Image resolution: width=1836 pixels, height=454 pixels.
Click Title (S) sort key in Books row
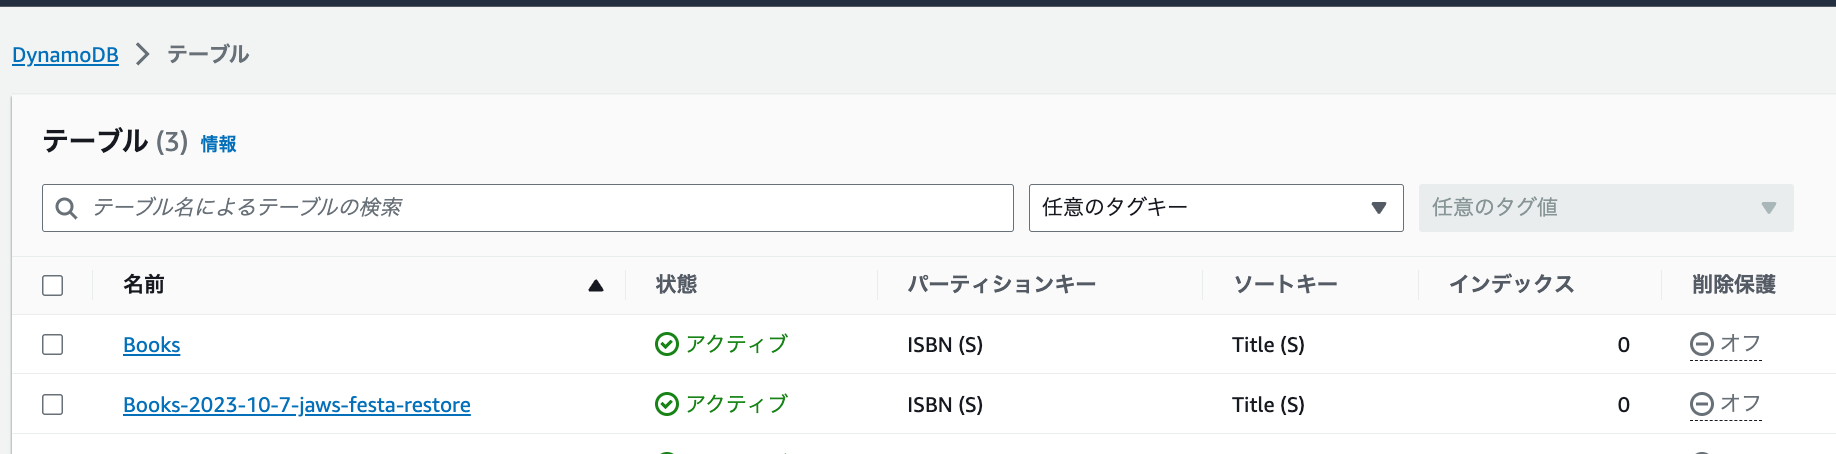[x=1268, y=345]
